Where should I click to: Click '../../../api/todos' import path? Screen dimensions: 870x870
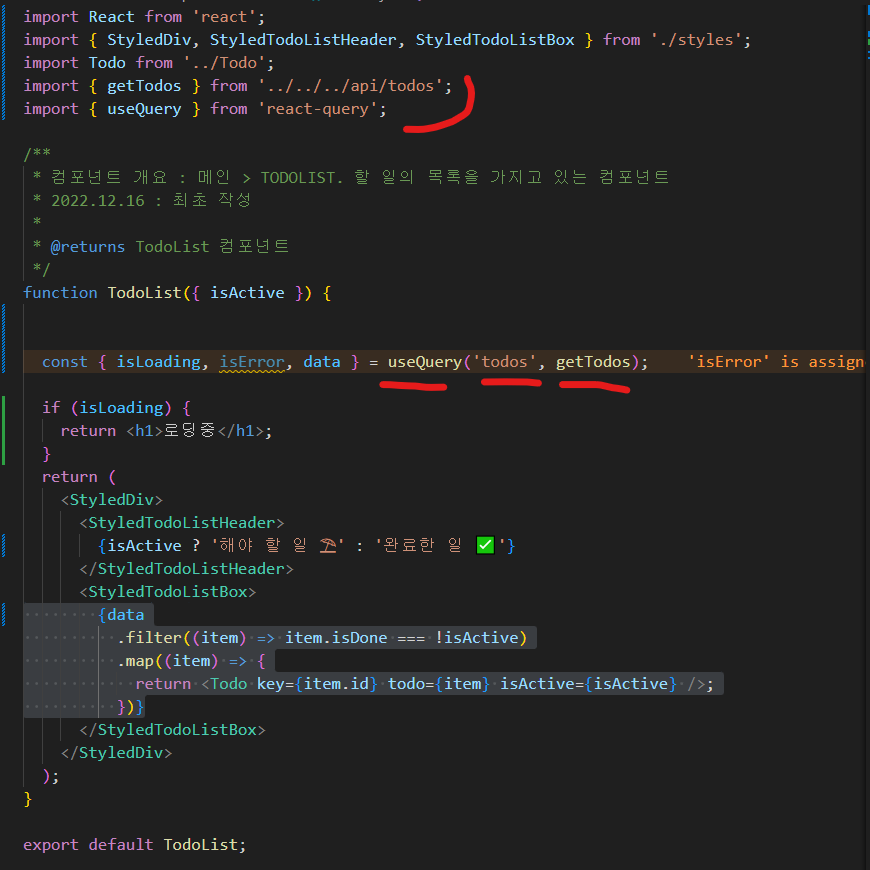(350, 86)
